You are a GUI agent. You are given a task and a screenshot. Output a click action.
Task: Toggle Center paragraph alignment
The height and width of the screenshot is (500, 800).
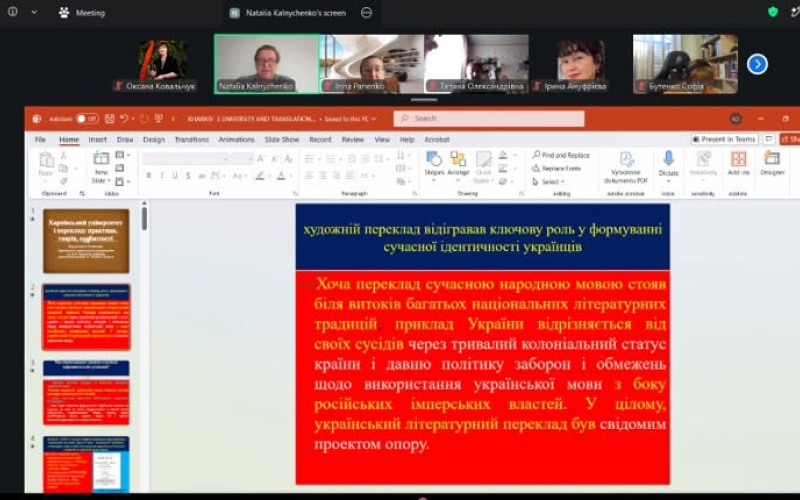[x=323, y=176]
